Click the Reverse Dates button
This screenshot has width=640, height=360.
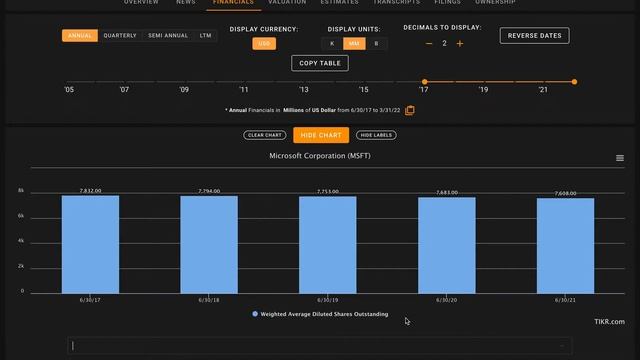(x=534, y=36)
